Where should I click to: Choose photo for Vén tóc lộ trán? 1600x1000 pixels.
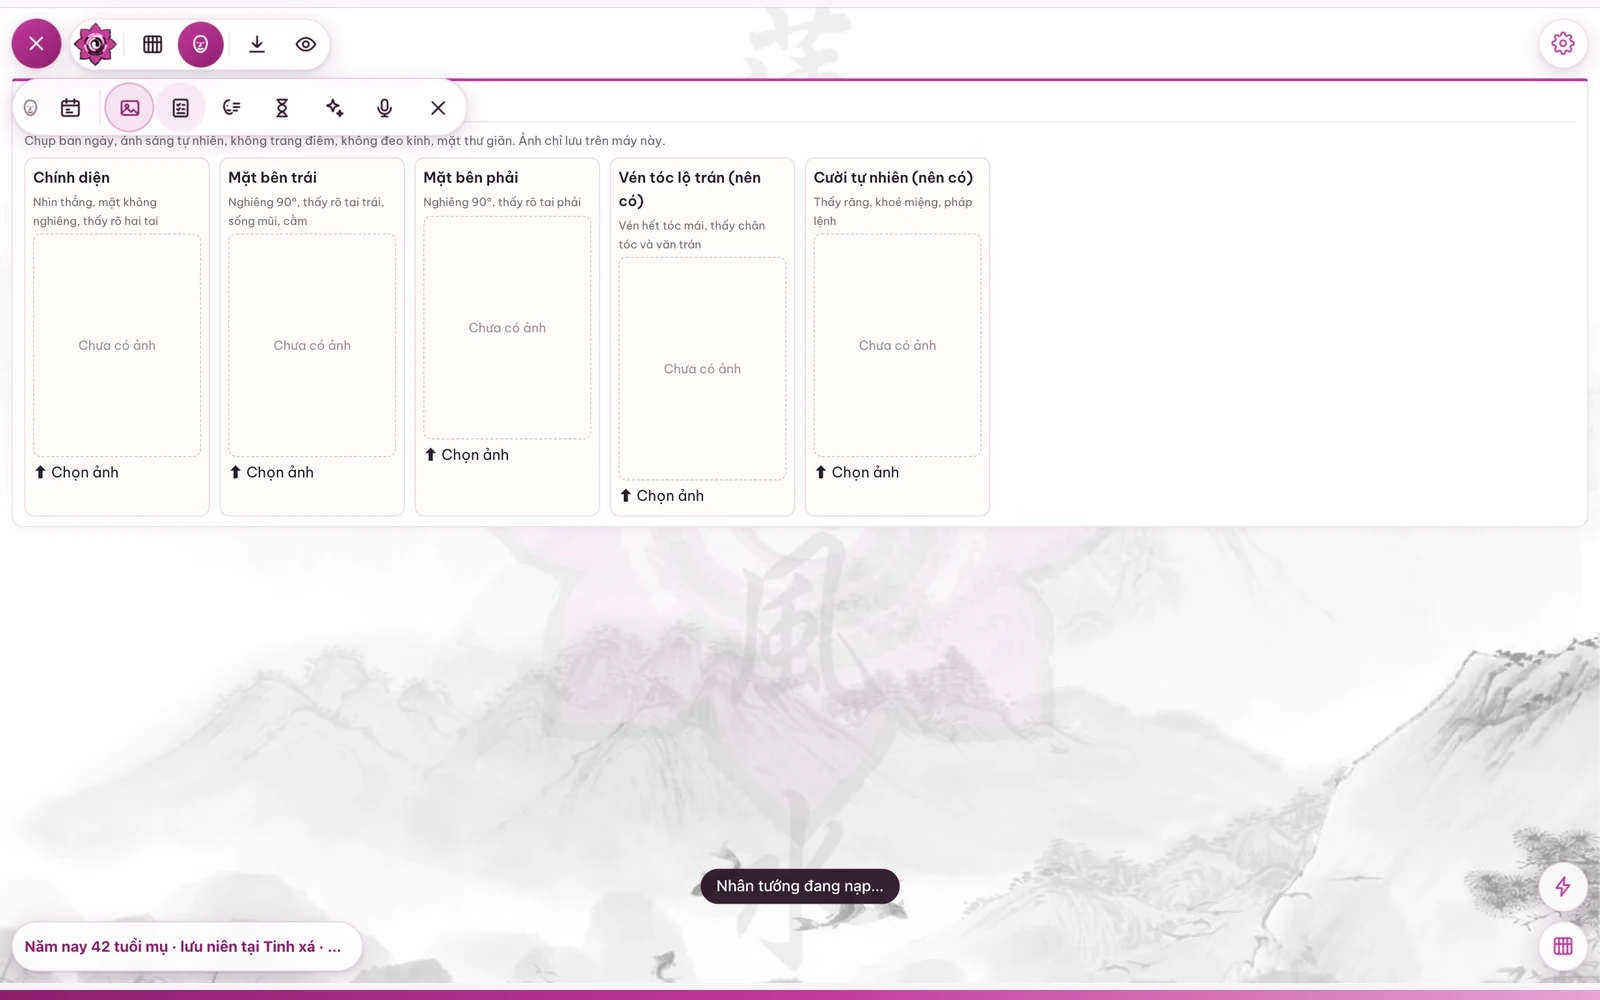tap(662, 496)
